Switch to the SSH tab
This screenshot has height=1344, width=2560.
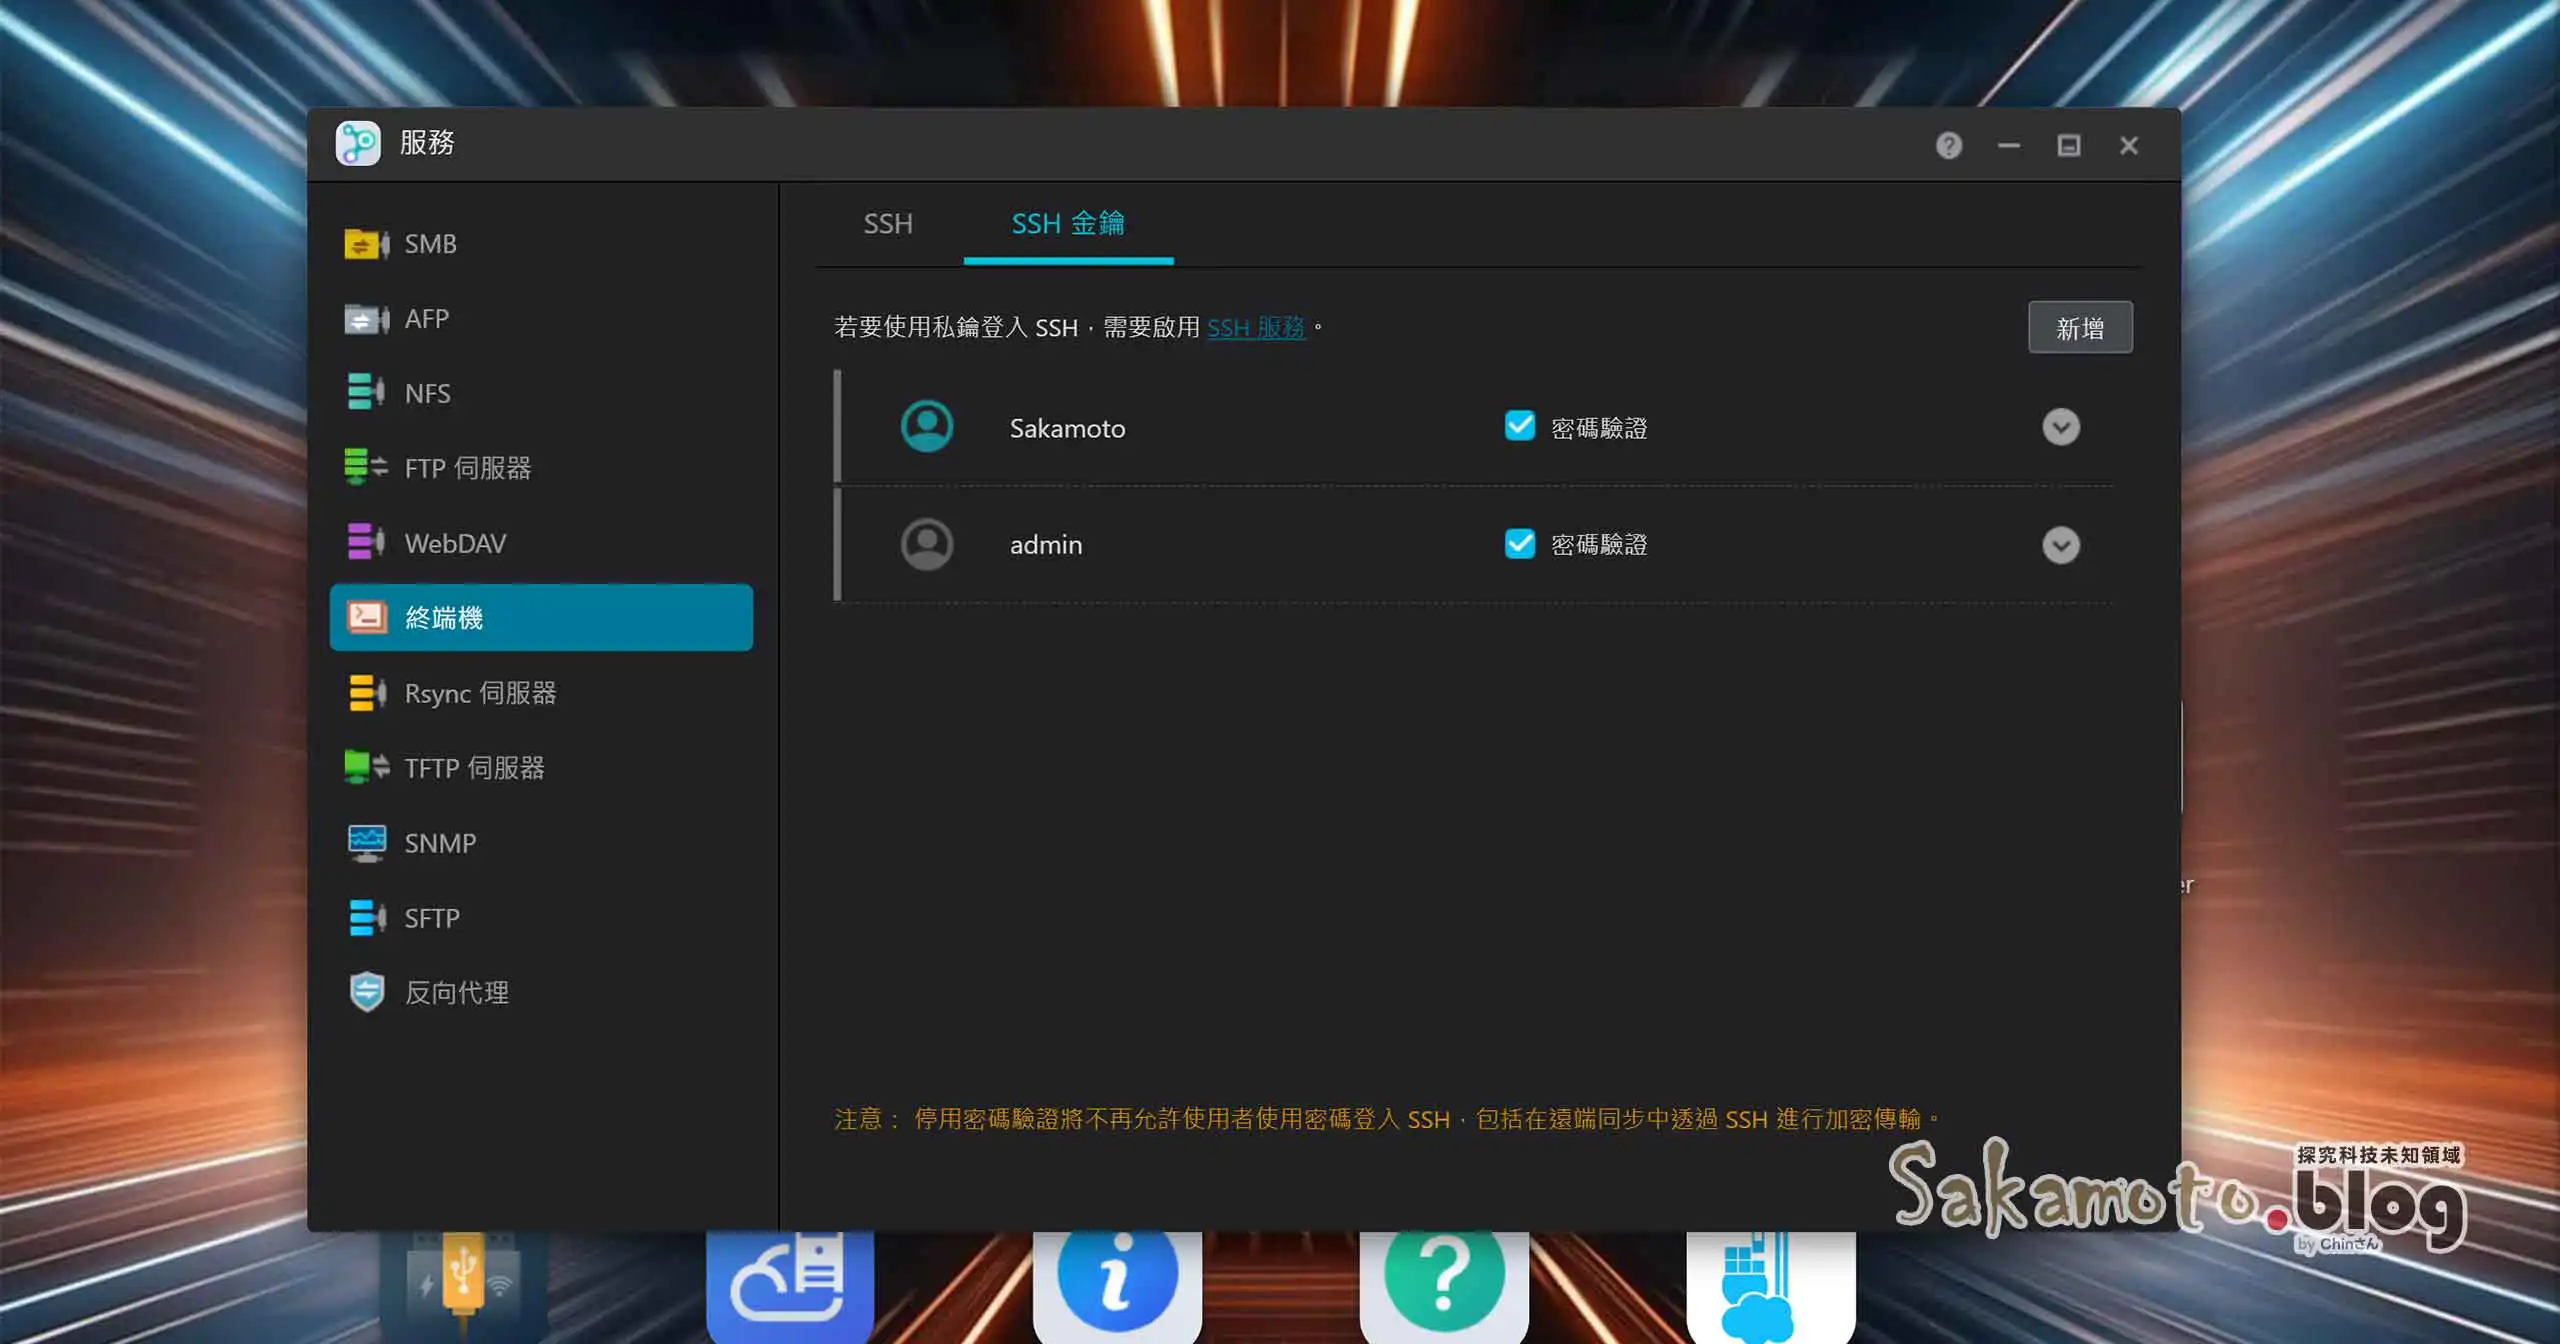pos(887,223)
